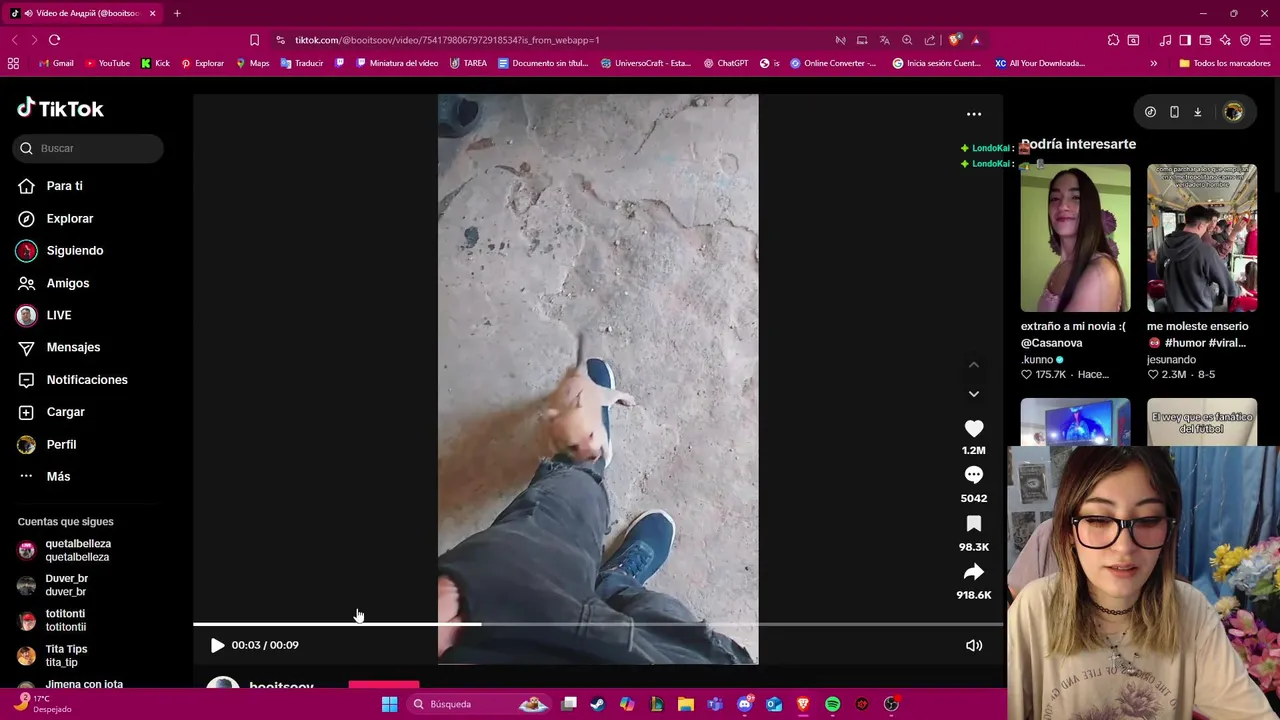Screen dimensions: 1280x720
Task: Click the profile avatar at top right
Action: point(1233,112)
